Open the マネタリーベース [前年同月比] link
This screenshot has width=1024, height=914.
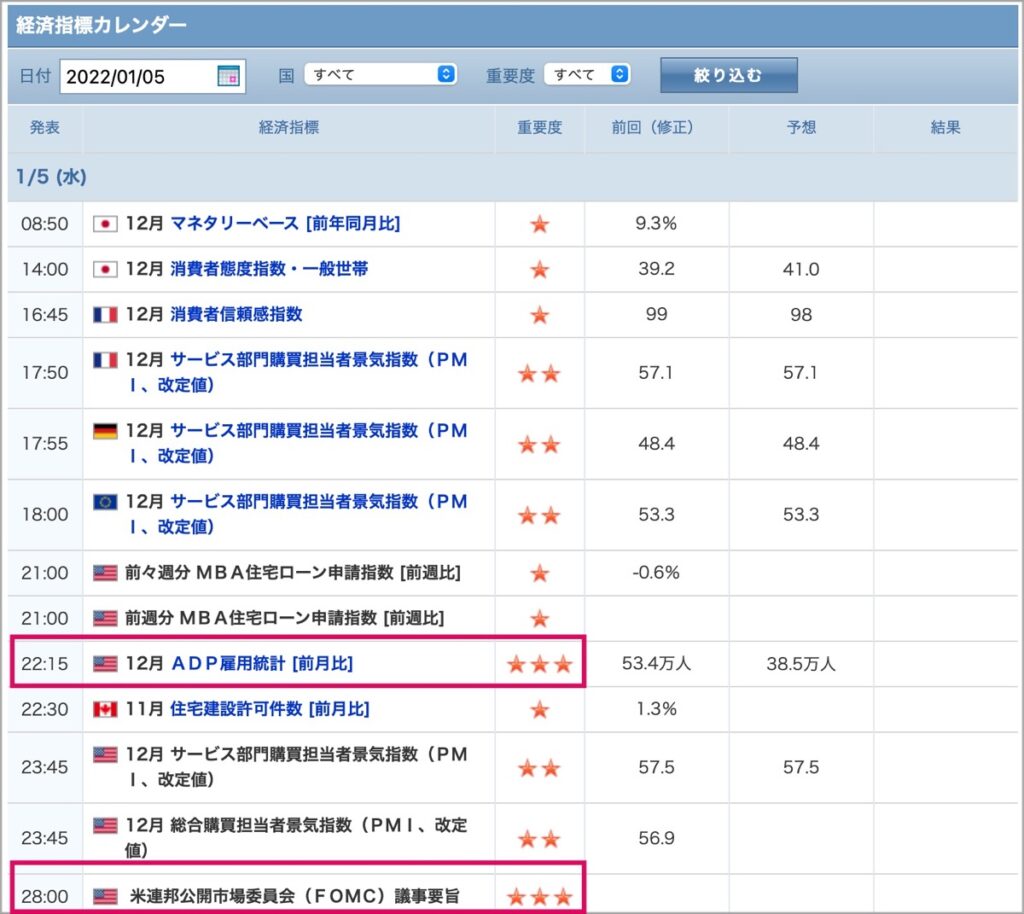click(285, 224)
